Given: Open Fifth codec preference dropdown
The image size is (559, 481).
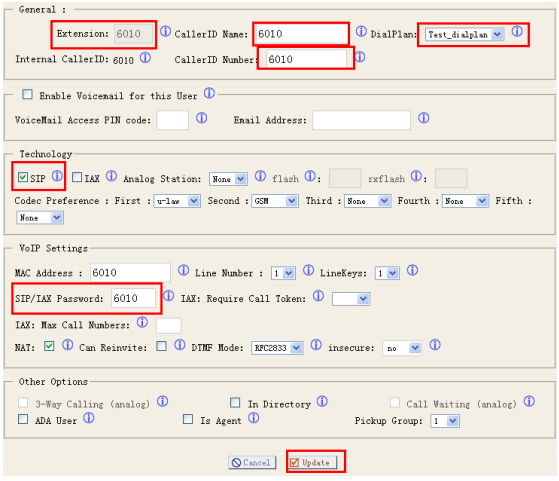Looking at the screenshot, I should pos(40,218).
